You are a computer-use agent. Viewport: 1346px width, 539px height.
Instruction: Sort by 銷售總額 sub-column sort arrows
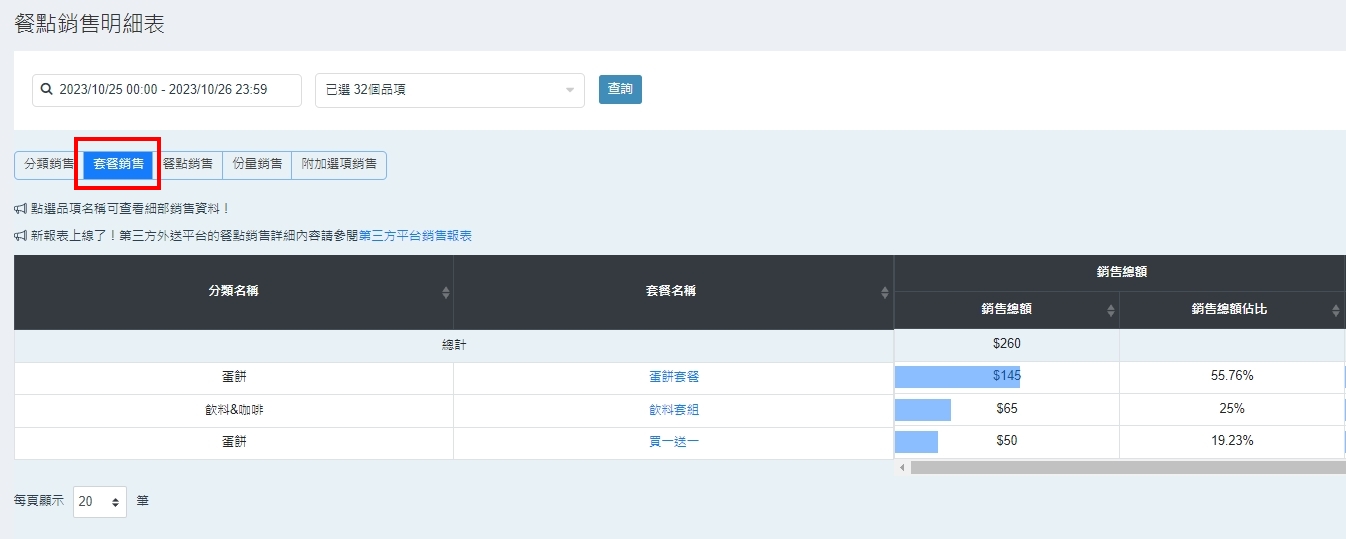(x=1110, y=310)
